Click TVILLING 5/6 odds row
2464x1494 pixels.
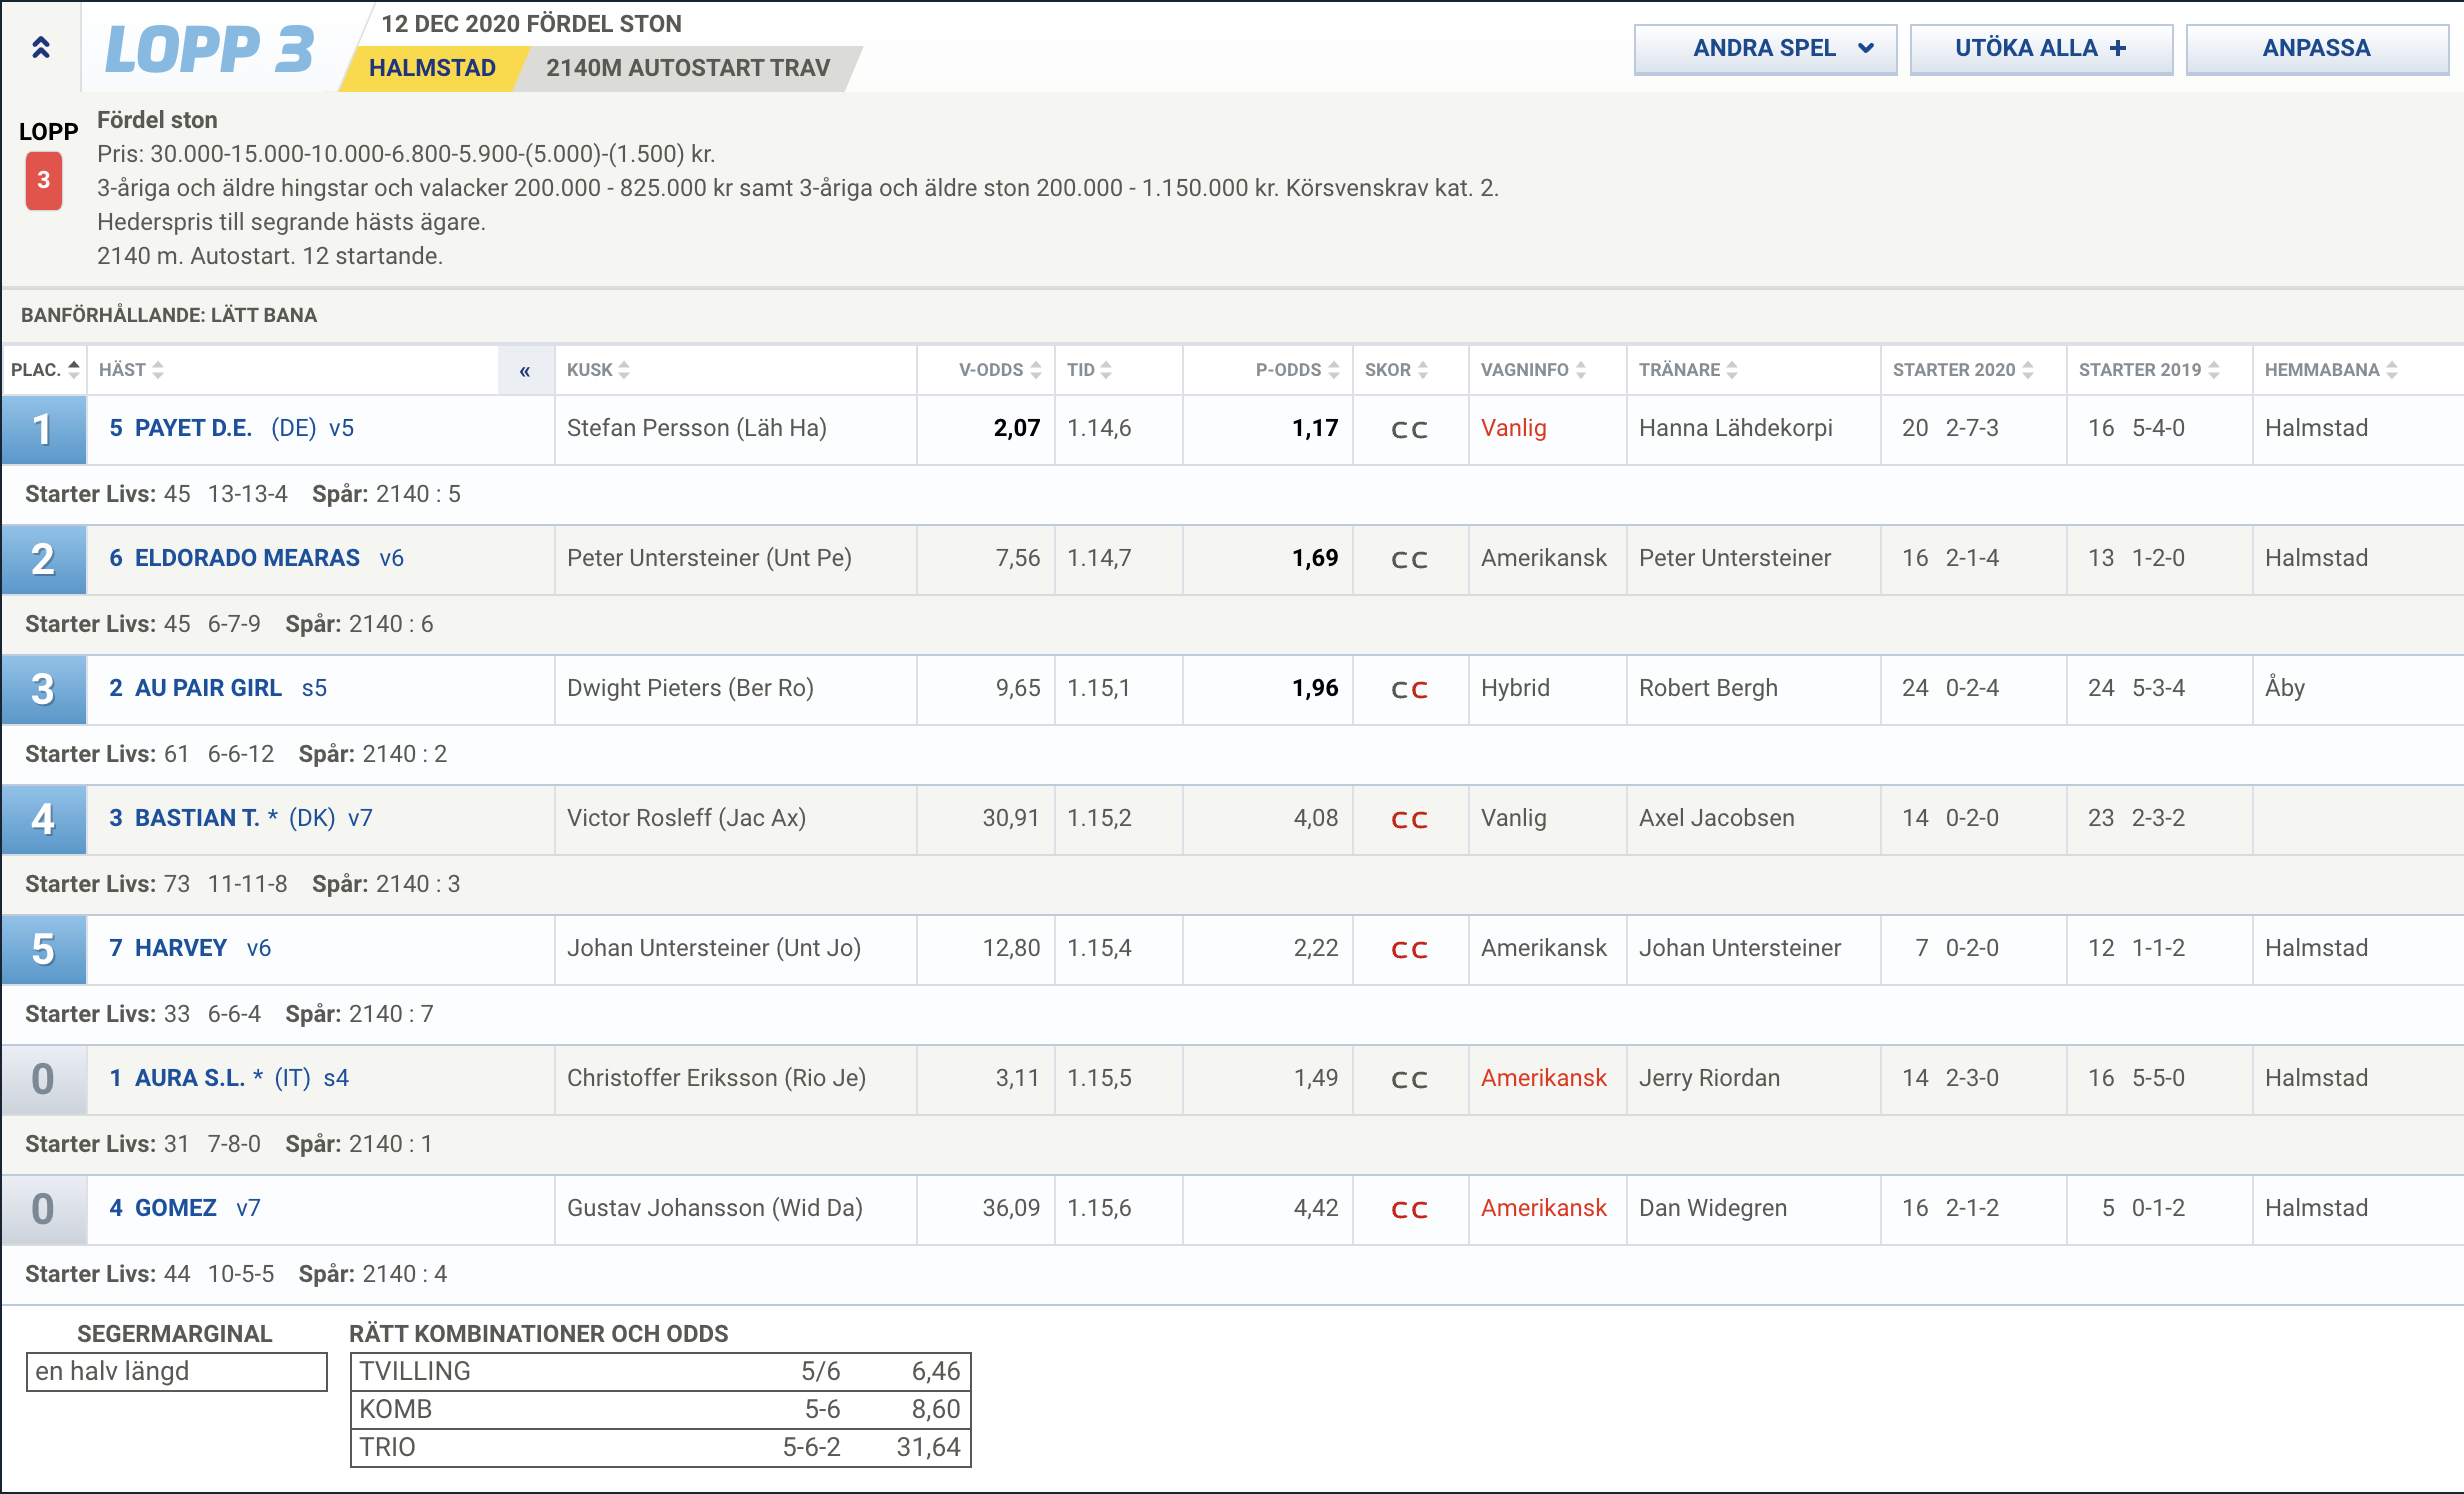coord(660,1371)
